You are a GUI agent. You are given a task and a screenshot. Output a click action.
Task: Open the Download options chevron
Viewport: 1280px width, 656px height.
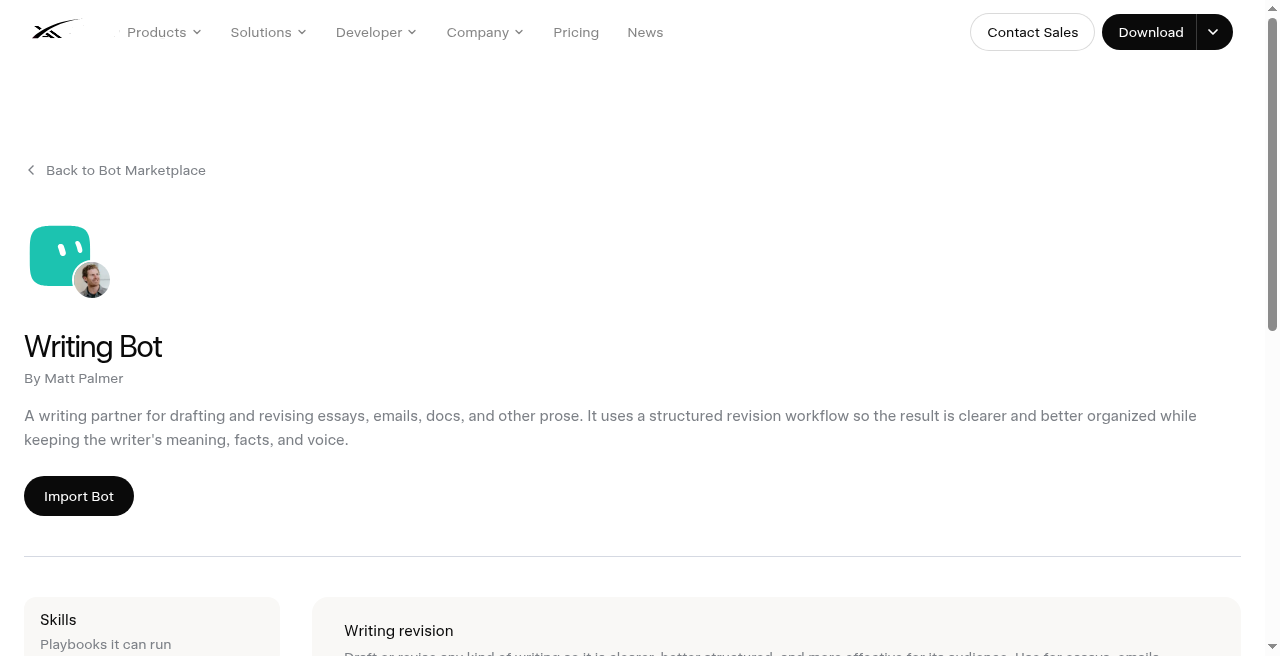tap(1214, 32)
